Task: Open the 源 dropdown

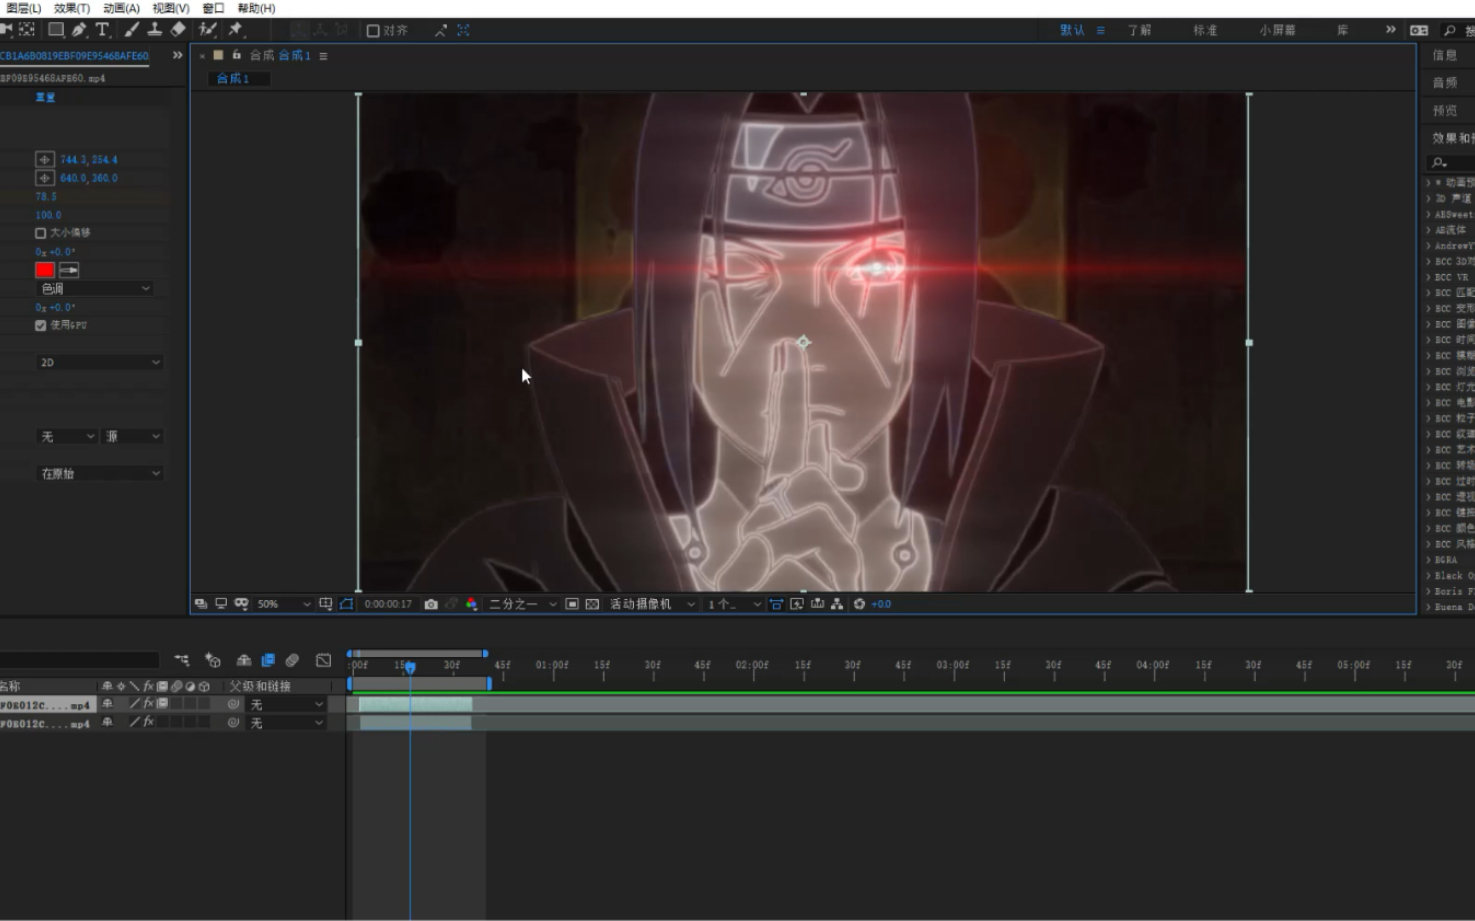Action: point(133,436)
